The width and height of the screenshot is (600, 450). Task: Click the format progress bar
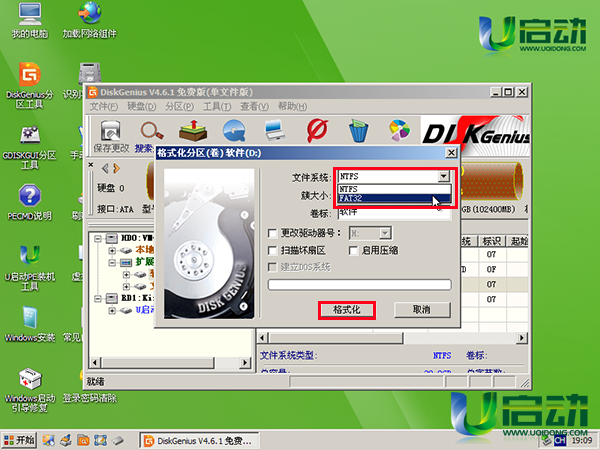pos(360,285)
